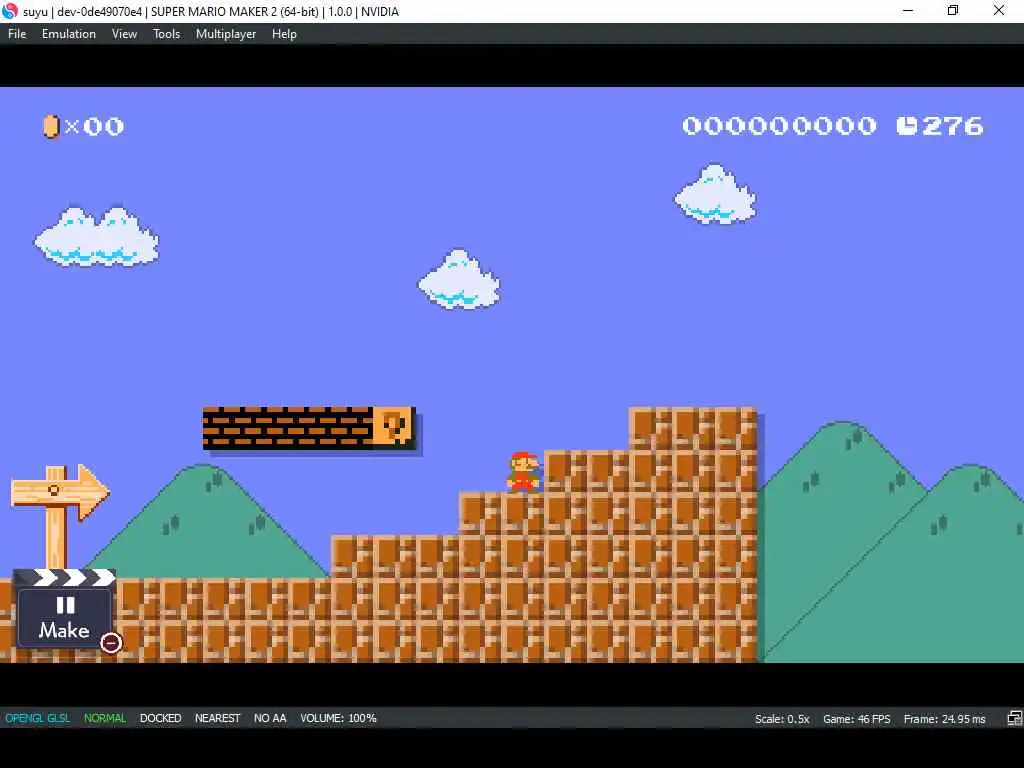Screen dimensions: 1024x768
Task: Click the 276 timer value
Action: 953,125
